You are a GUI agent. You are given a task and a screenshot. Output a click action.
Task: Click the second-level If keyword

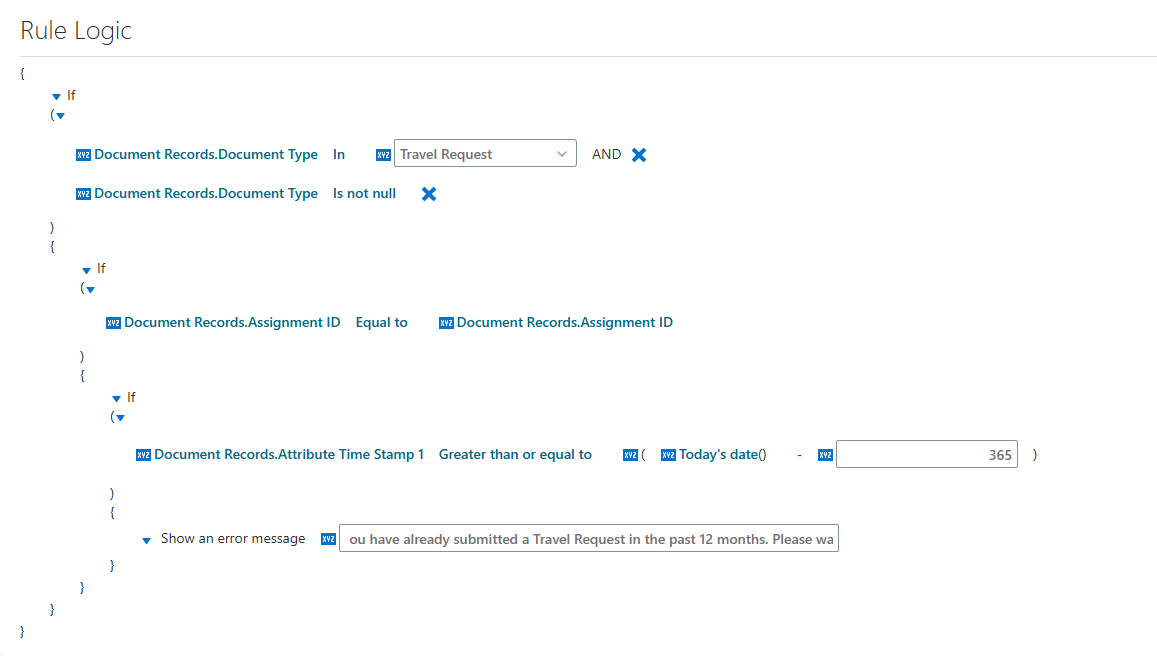pos(101,269)
